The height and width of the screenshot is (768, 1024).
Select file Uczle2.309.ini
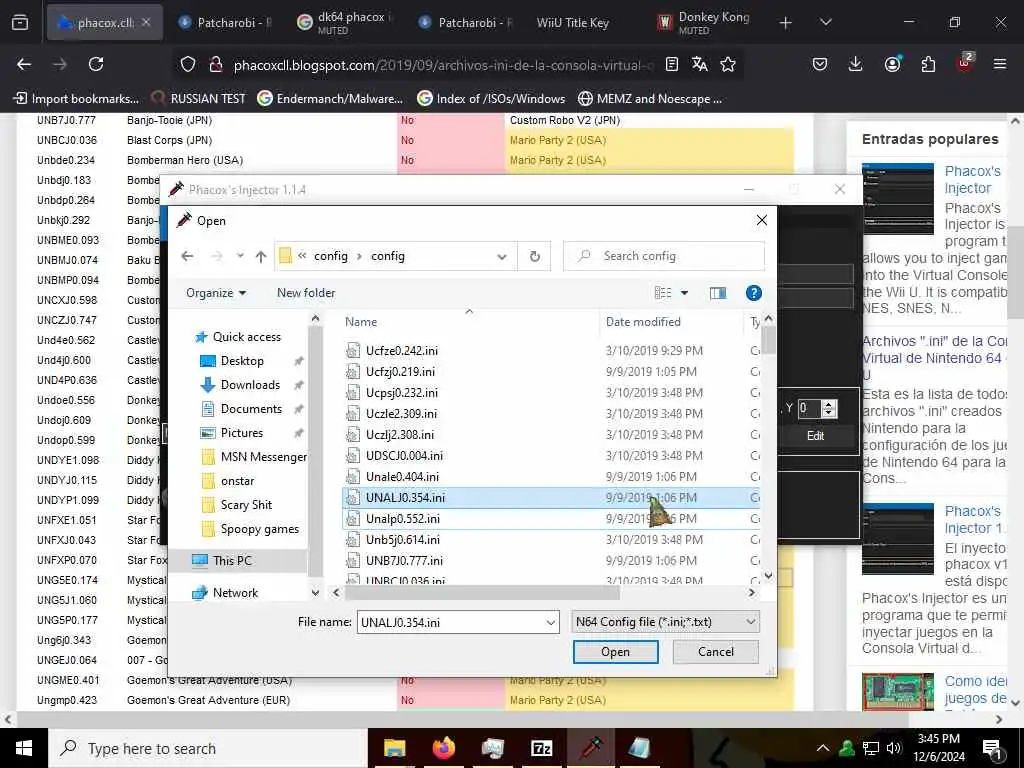click(401, 413)
